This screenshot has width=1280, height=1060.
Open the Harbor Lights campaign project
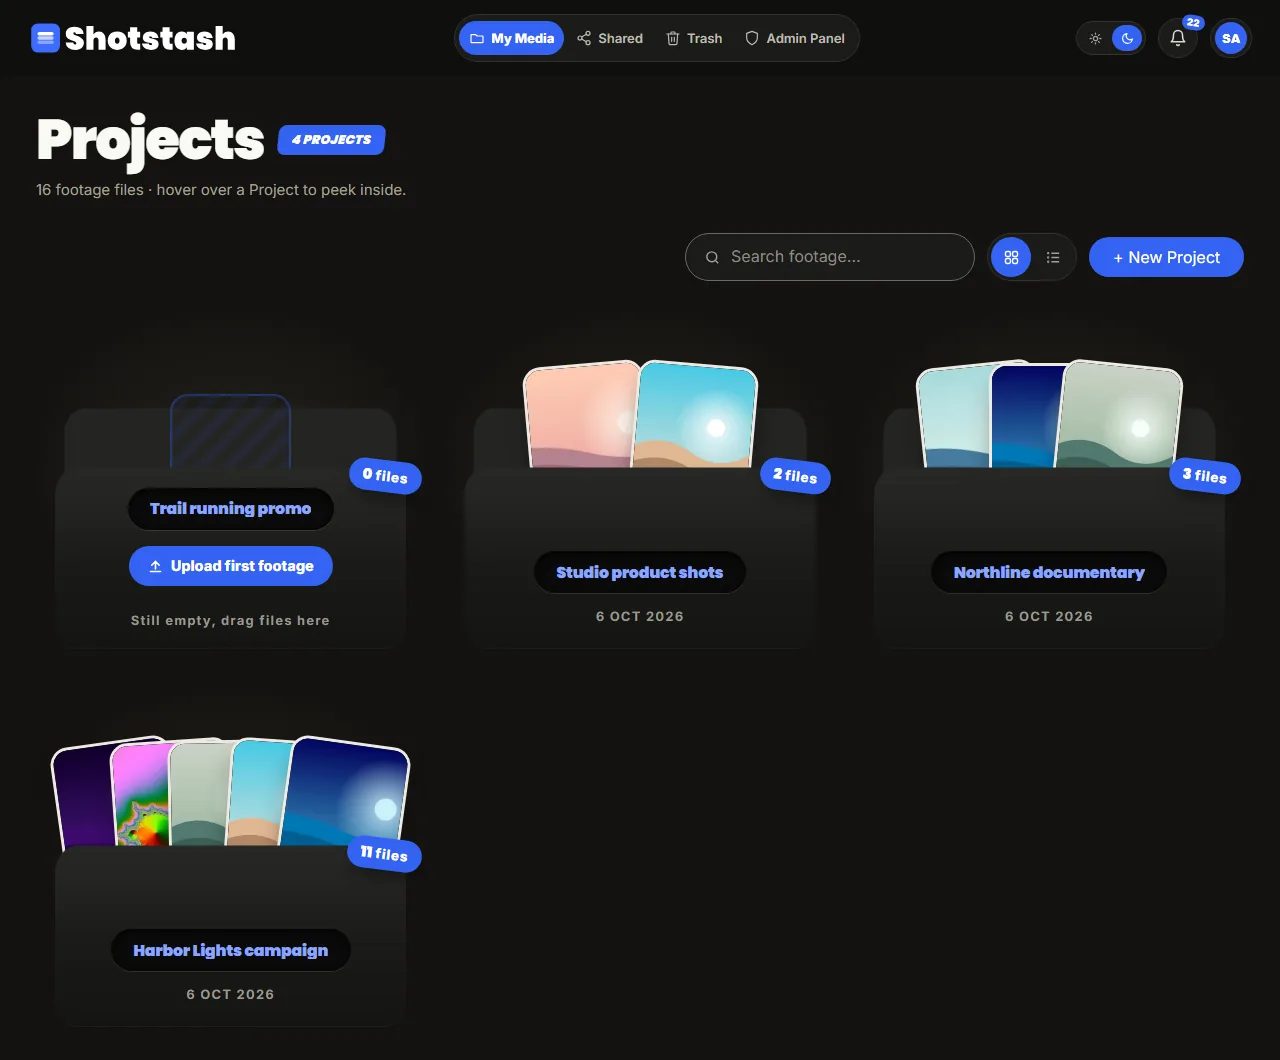[x=231, y=951]
